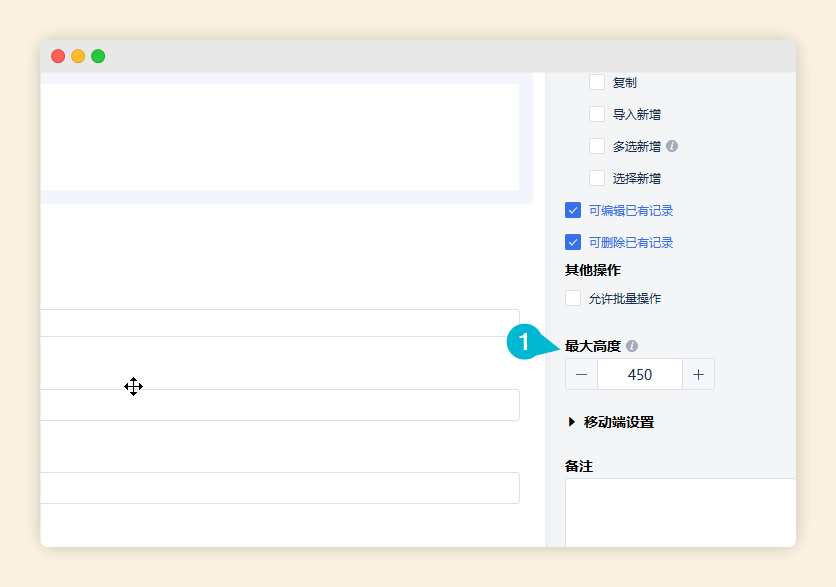Viewport: 836px width, 587px height.
Task: Click the plus icon to increase max height
Action: [700, 374]
